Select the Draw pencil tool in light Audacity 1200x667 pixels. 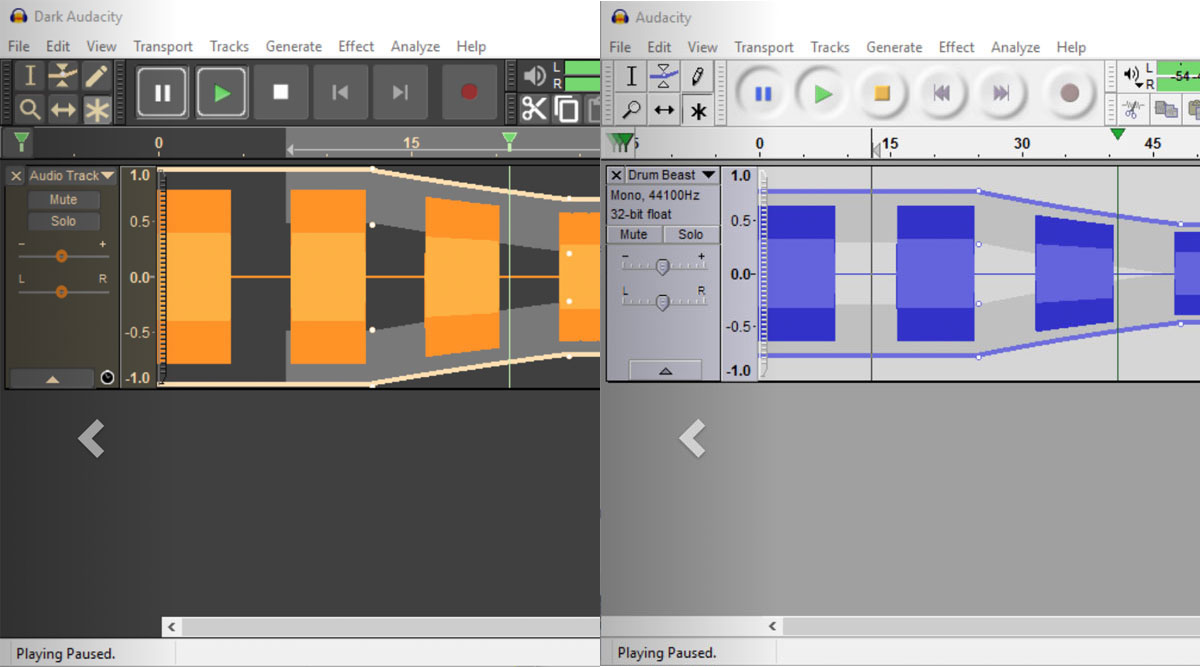pyautogui.click(x=697, y=77)
